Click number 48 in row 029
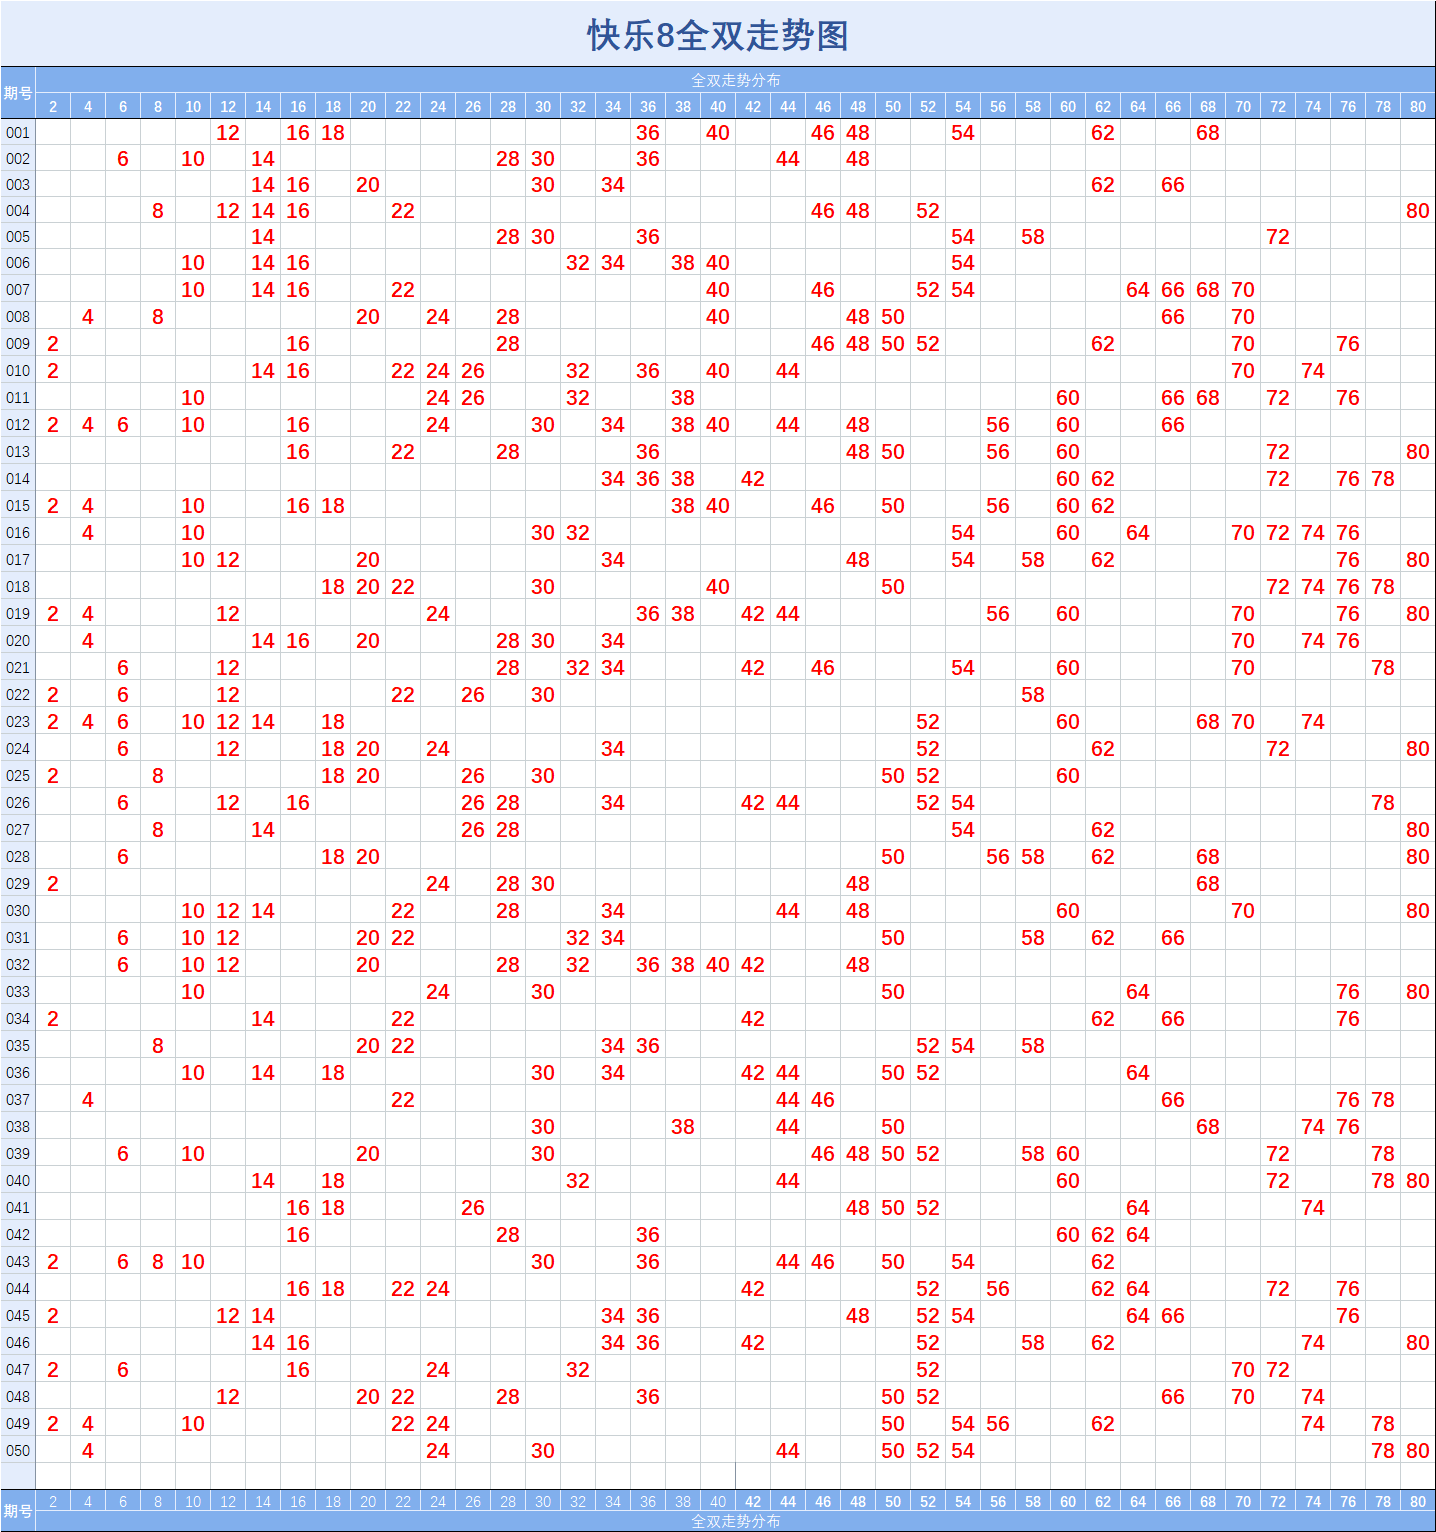The image size is (1436, 1532). tap(858, 884)
